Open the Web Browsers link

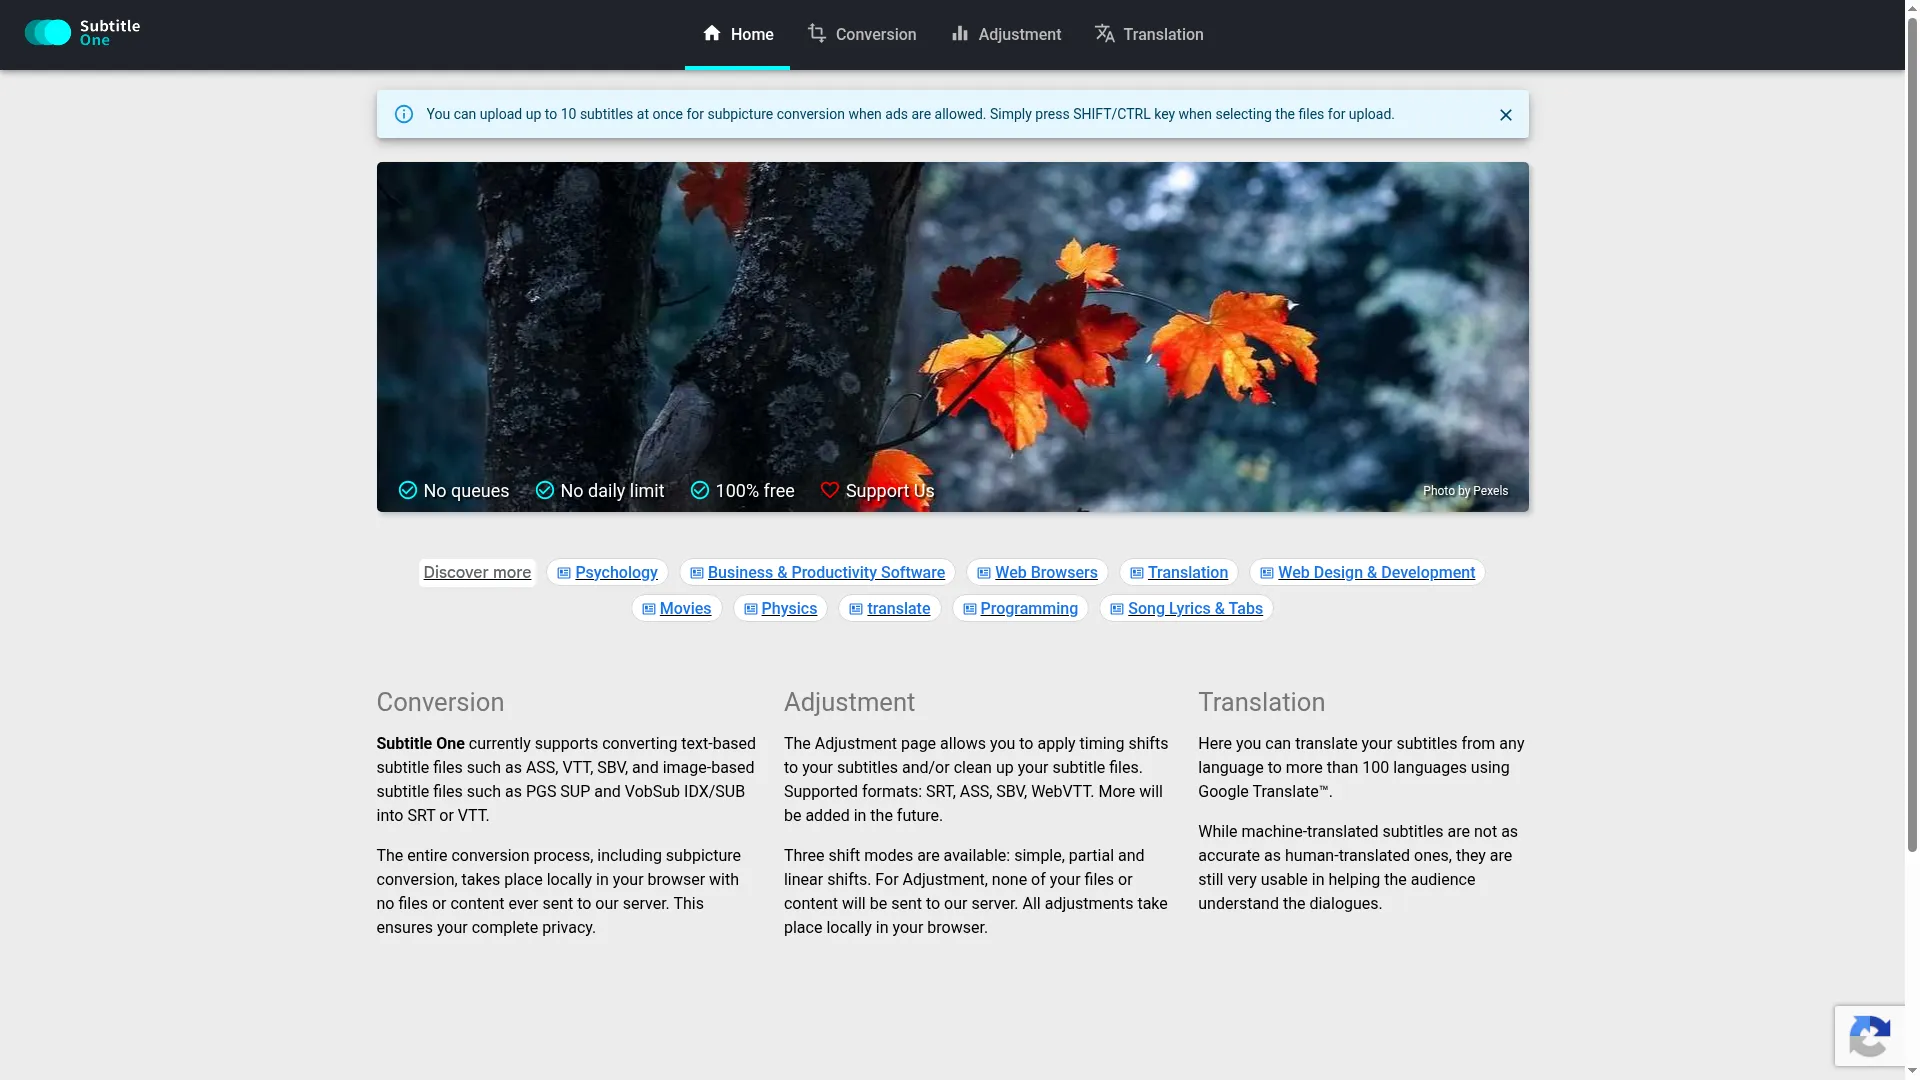[x=1046, y=572]
